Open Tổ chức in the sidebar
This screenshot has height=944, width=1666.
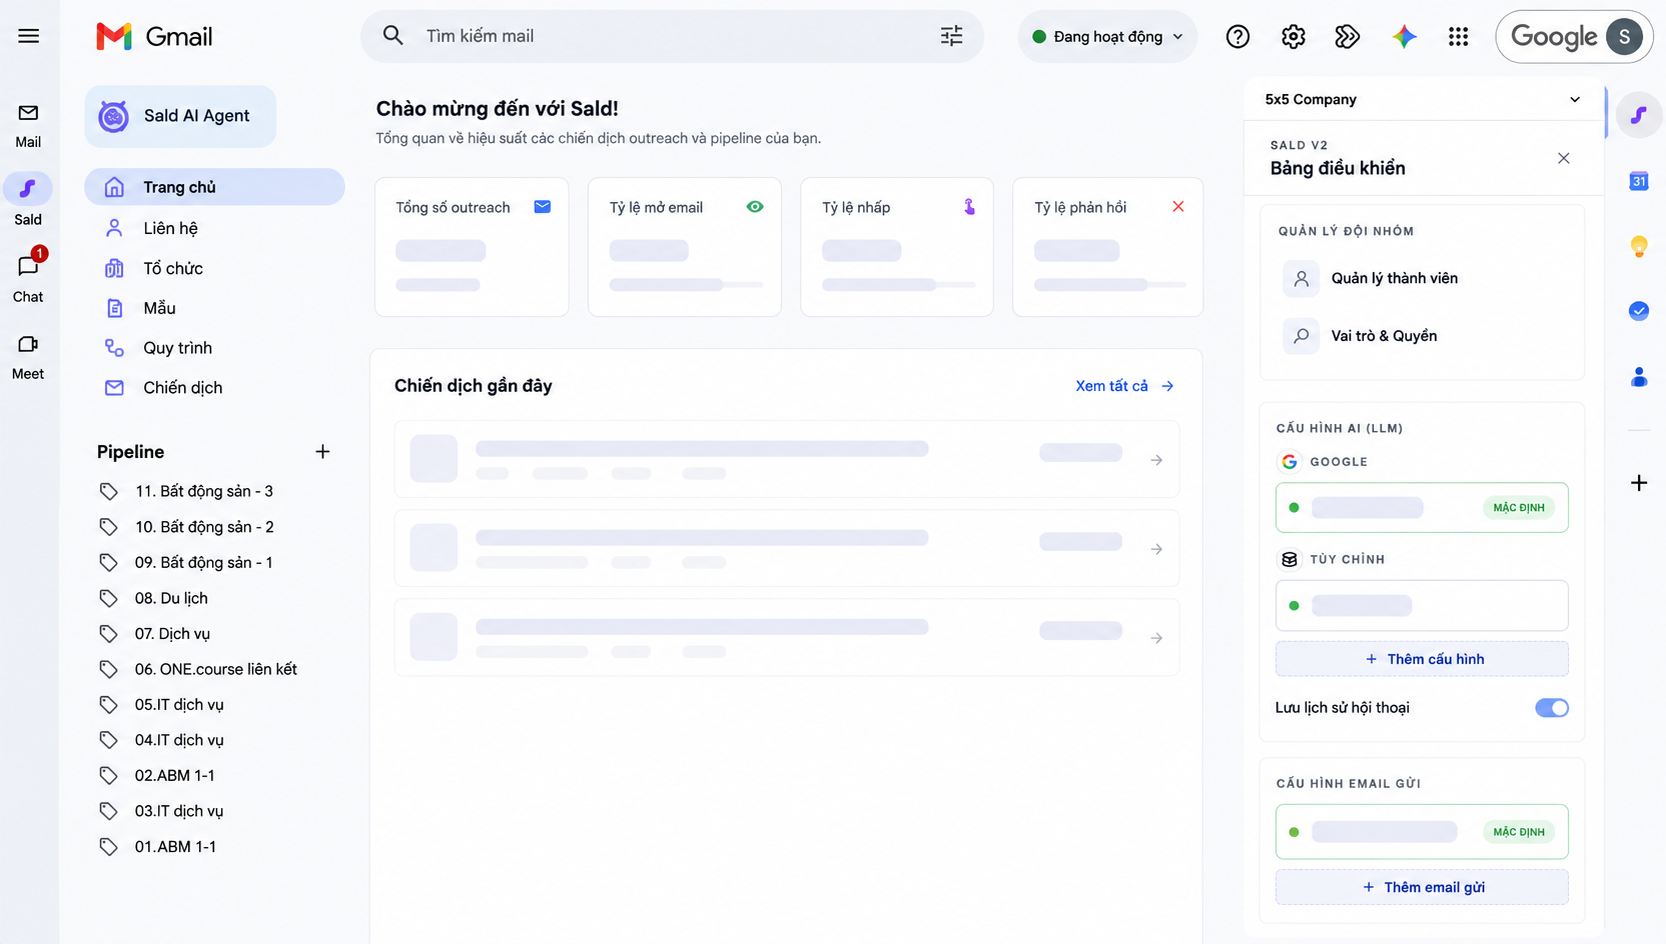(215, 268)
